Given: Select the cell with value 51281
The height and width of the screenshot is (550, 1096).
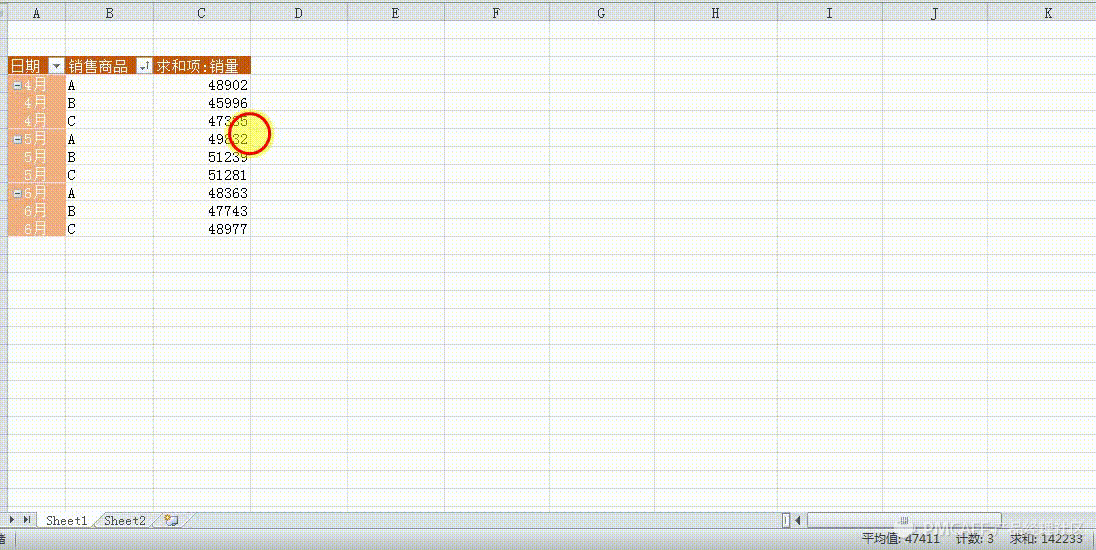Looking at the screenshot, I should click(x=201, y=175).
